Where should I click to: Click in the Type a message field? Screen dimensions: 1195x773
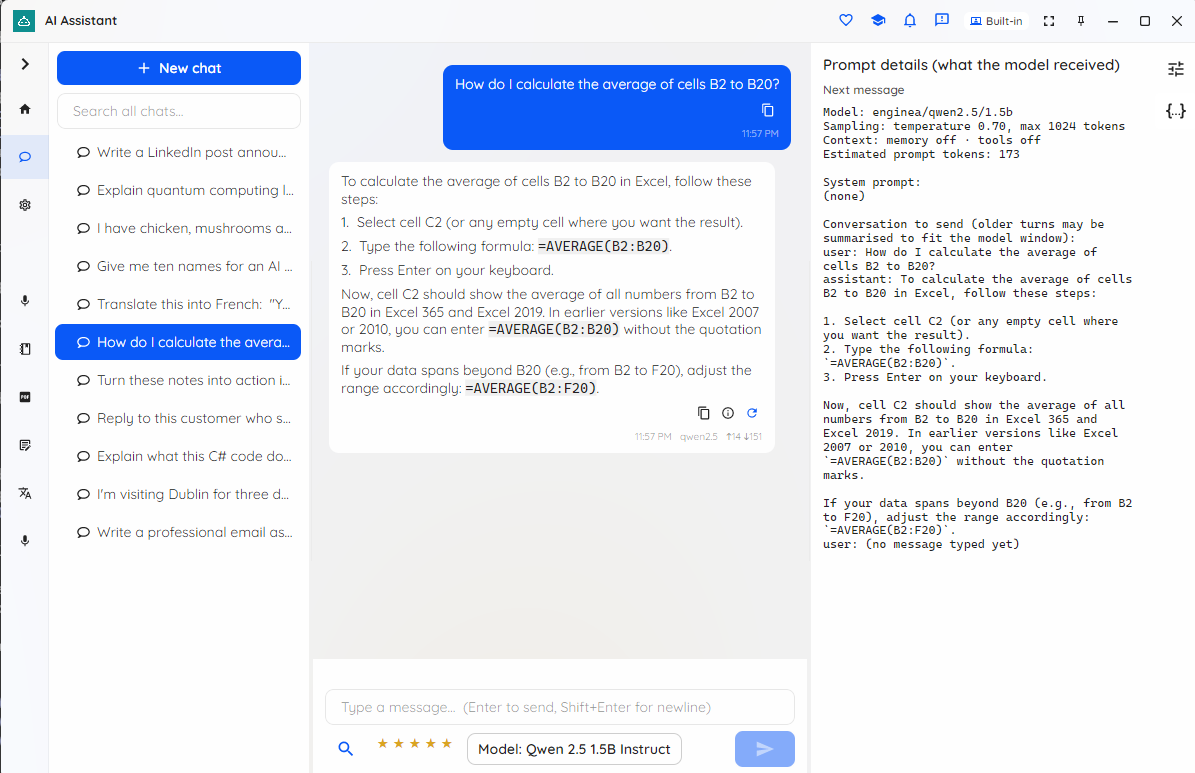(x=560, y=707)
